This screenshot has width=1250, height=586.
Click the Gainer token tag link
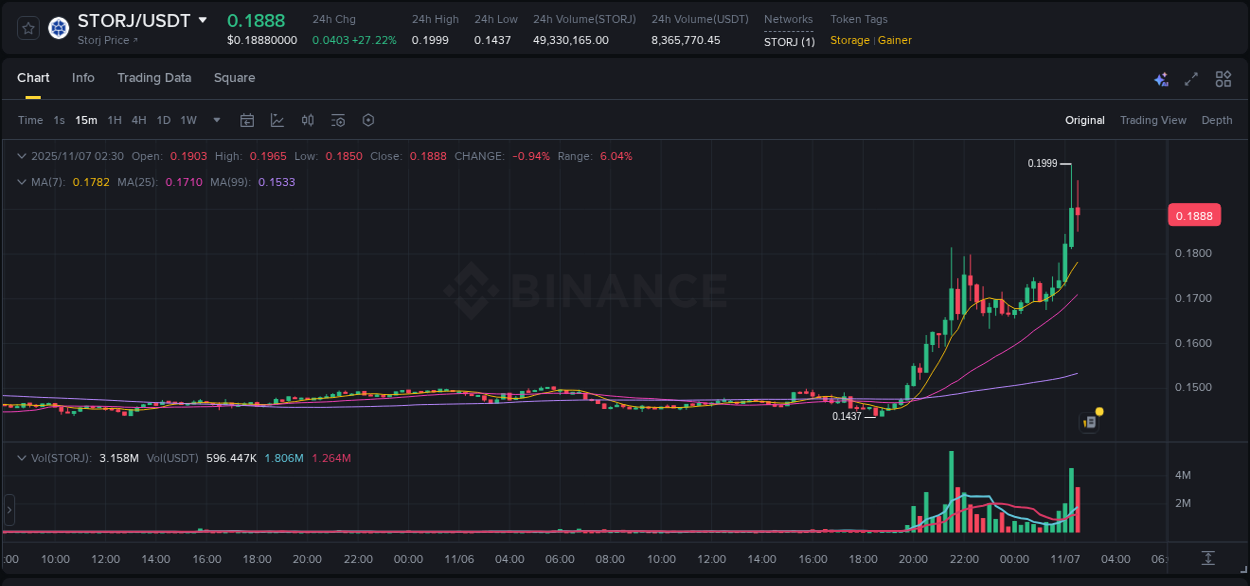[x=894, y=40]
